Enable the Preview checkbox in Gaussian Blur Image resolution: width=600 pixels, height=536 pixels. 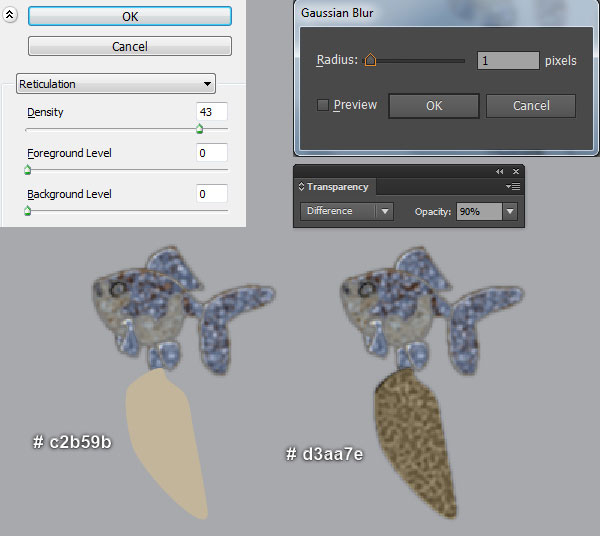(323, 105)
